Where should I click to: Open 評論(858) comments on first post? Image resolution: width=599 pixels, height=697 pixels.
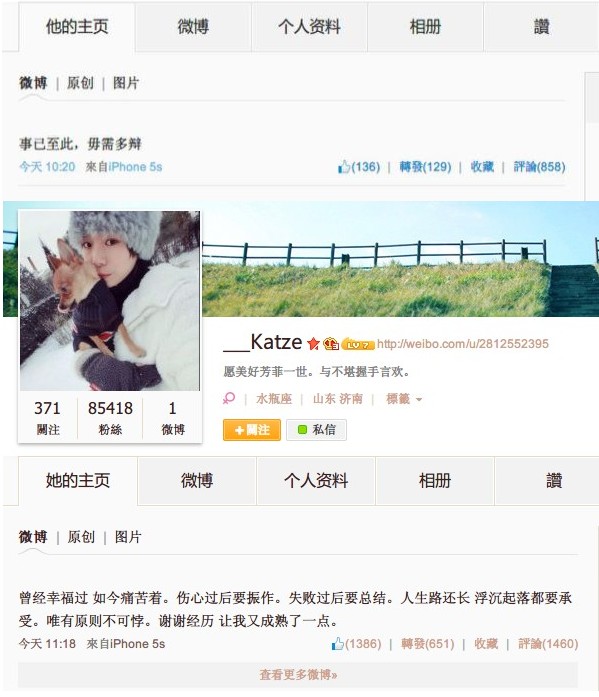click(539, 167)
